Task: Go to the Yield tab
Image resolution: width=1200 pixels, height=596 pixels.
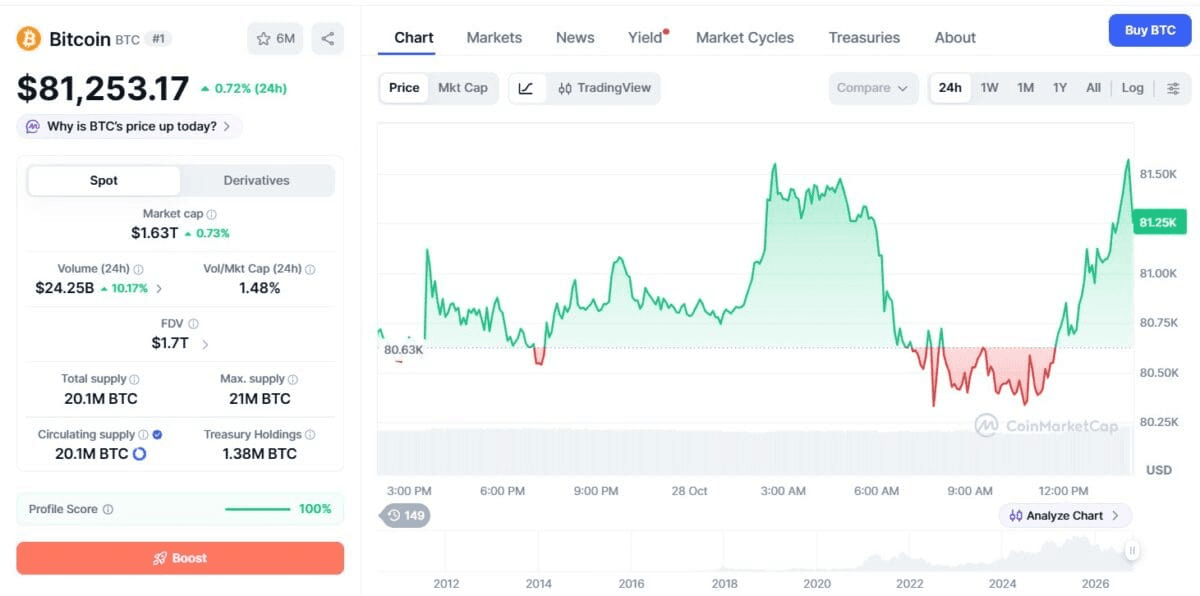Action: click(645, 38)
